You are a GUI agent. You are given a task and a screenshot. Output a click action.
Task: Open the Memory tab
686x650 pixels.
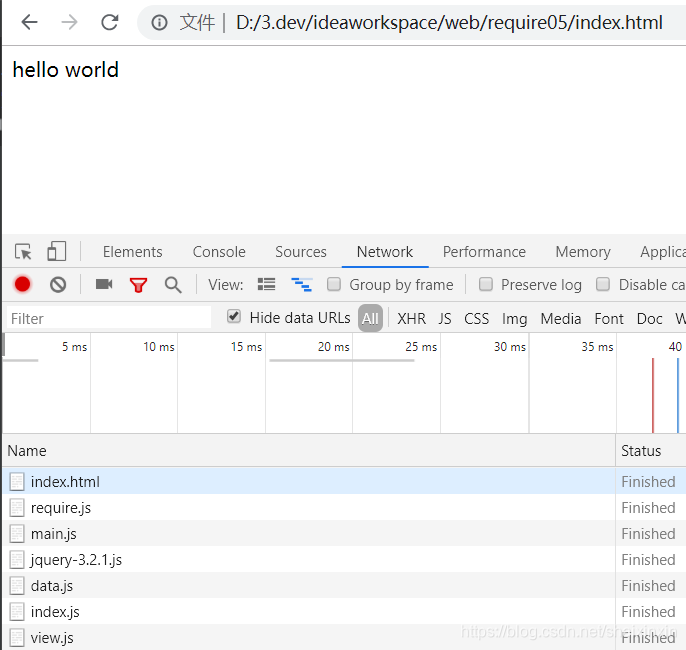pos(583,252)
